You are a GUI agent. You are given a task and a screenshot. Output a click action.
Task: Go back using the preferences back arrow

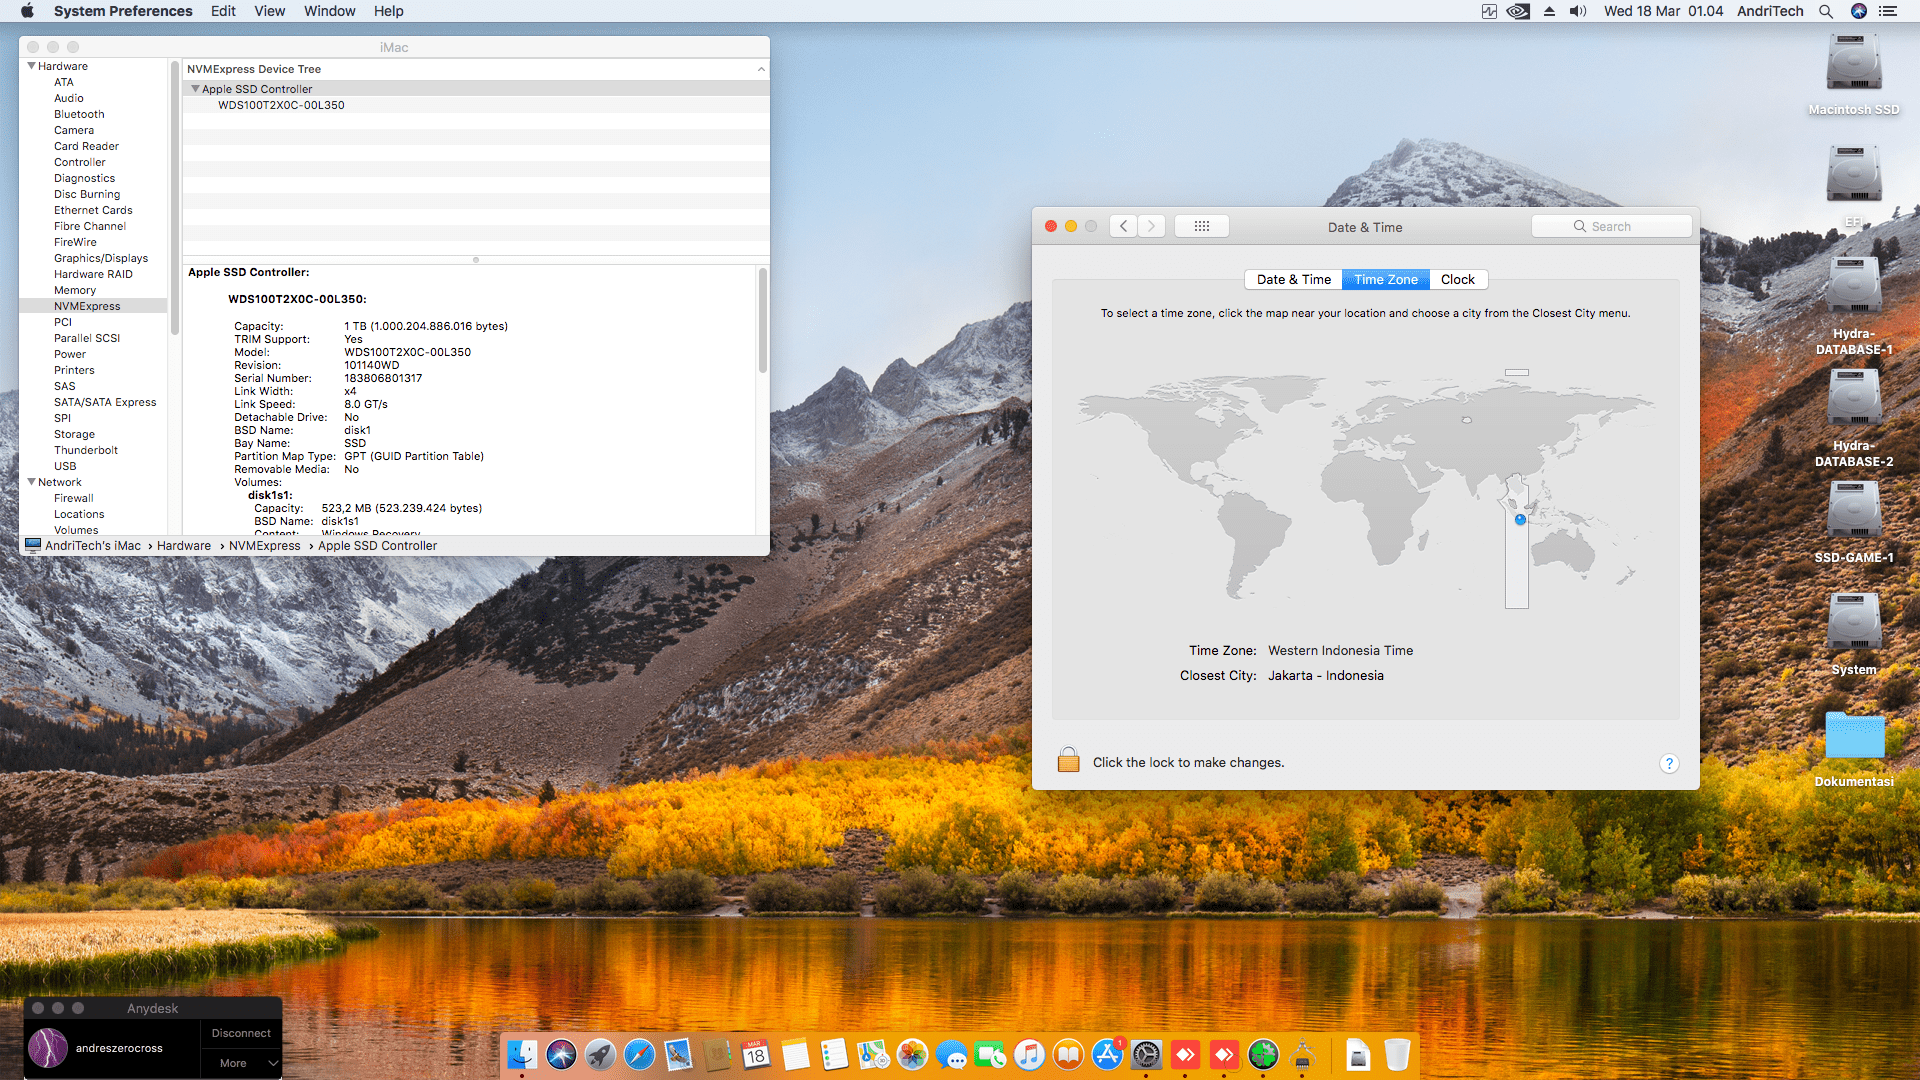[1123, 226]
